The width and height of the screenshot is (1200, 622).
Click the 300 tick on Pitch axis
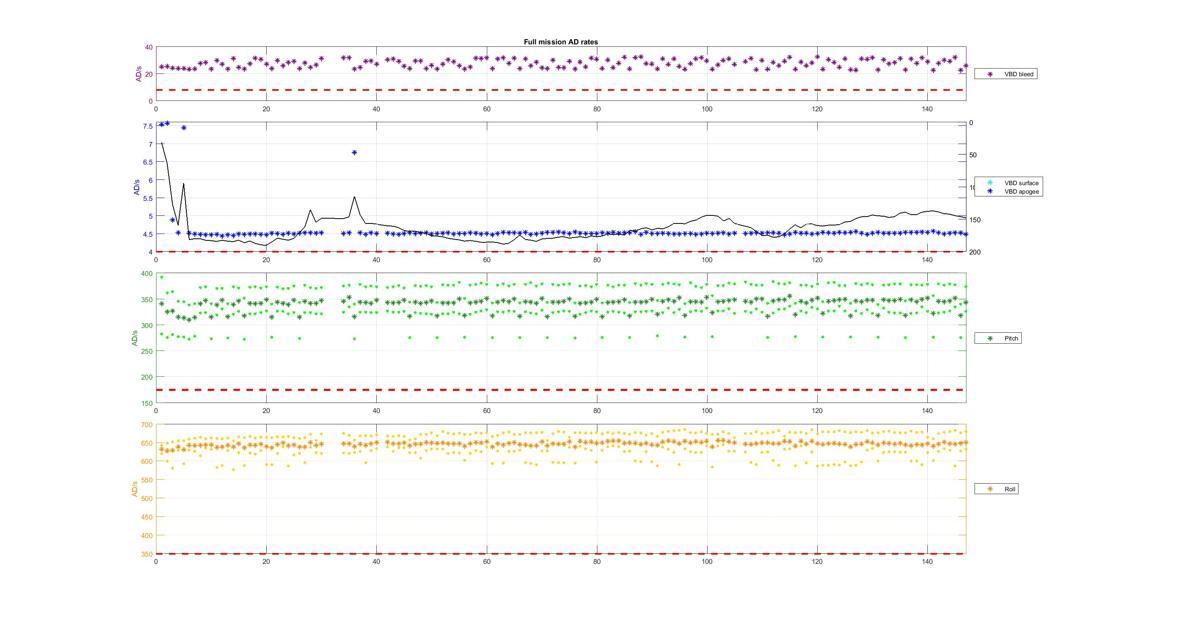146,325
